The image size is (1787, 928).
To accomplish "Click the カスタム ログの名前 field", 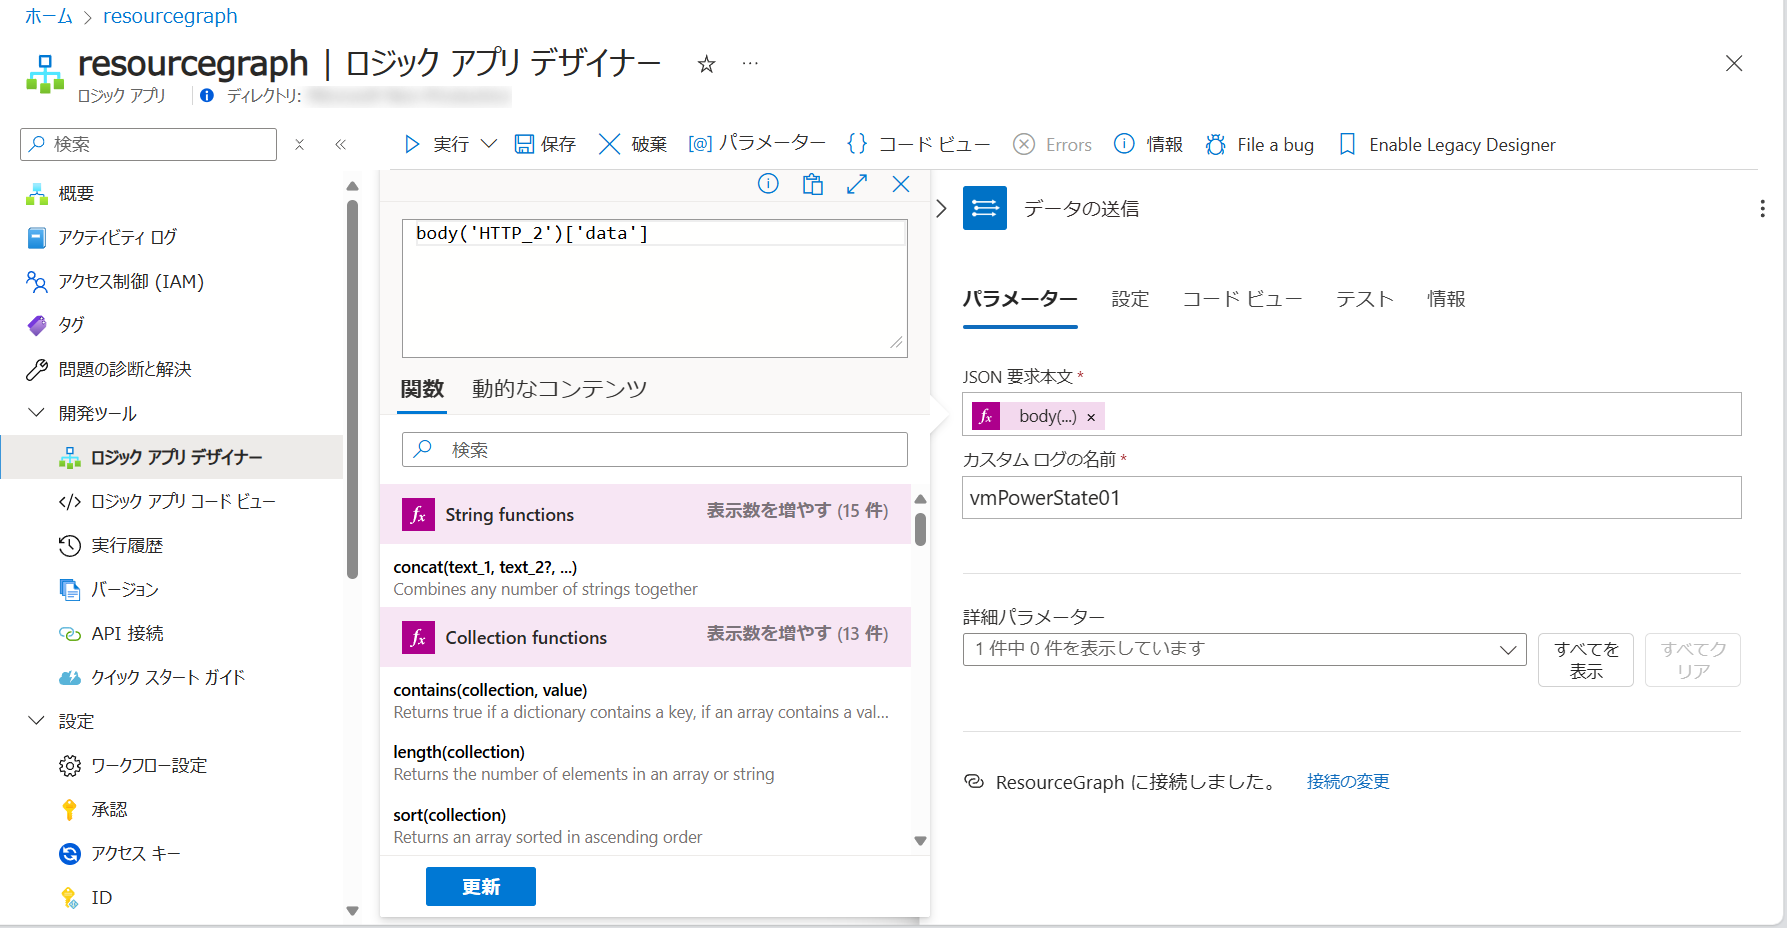I will click(1352, 498).
